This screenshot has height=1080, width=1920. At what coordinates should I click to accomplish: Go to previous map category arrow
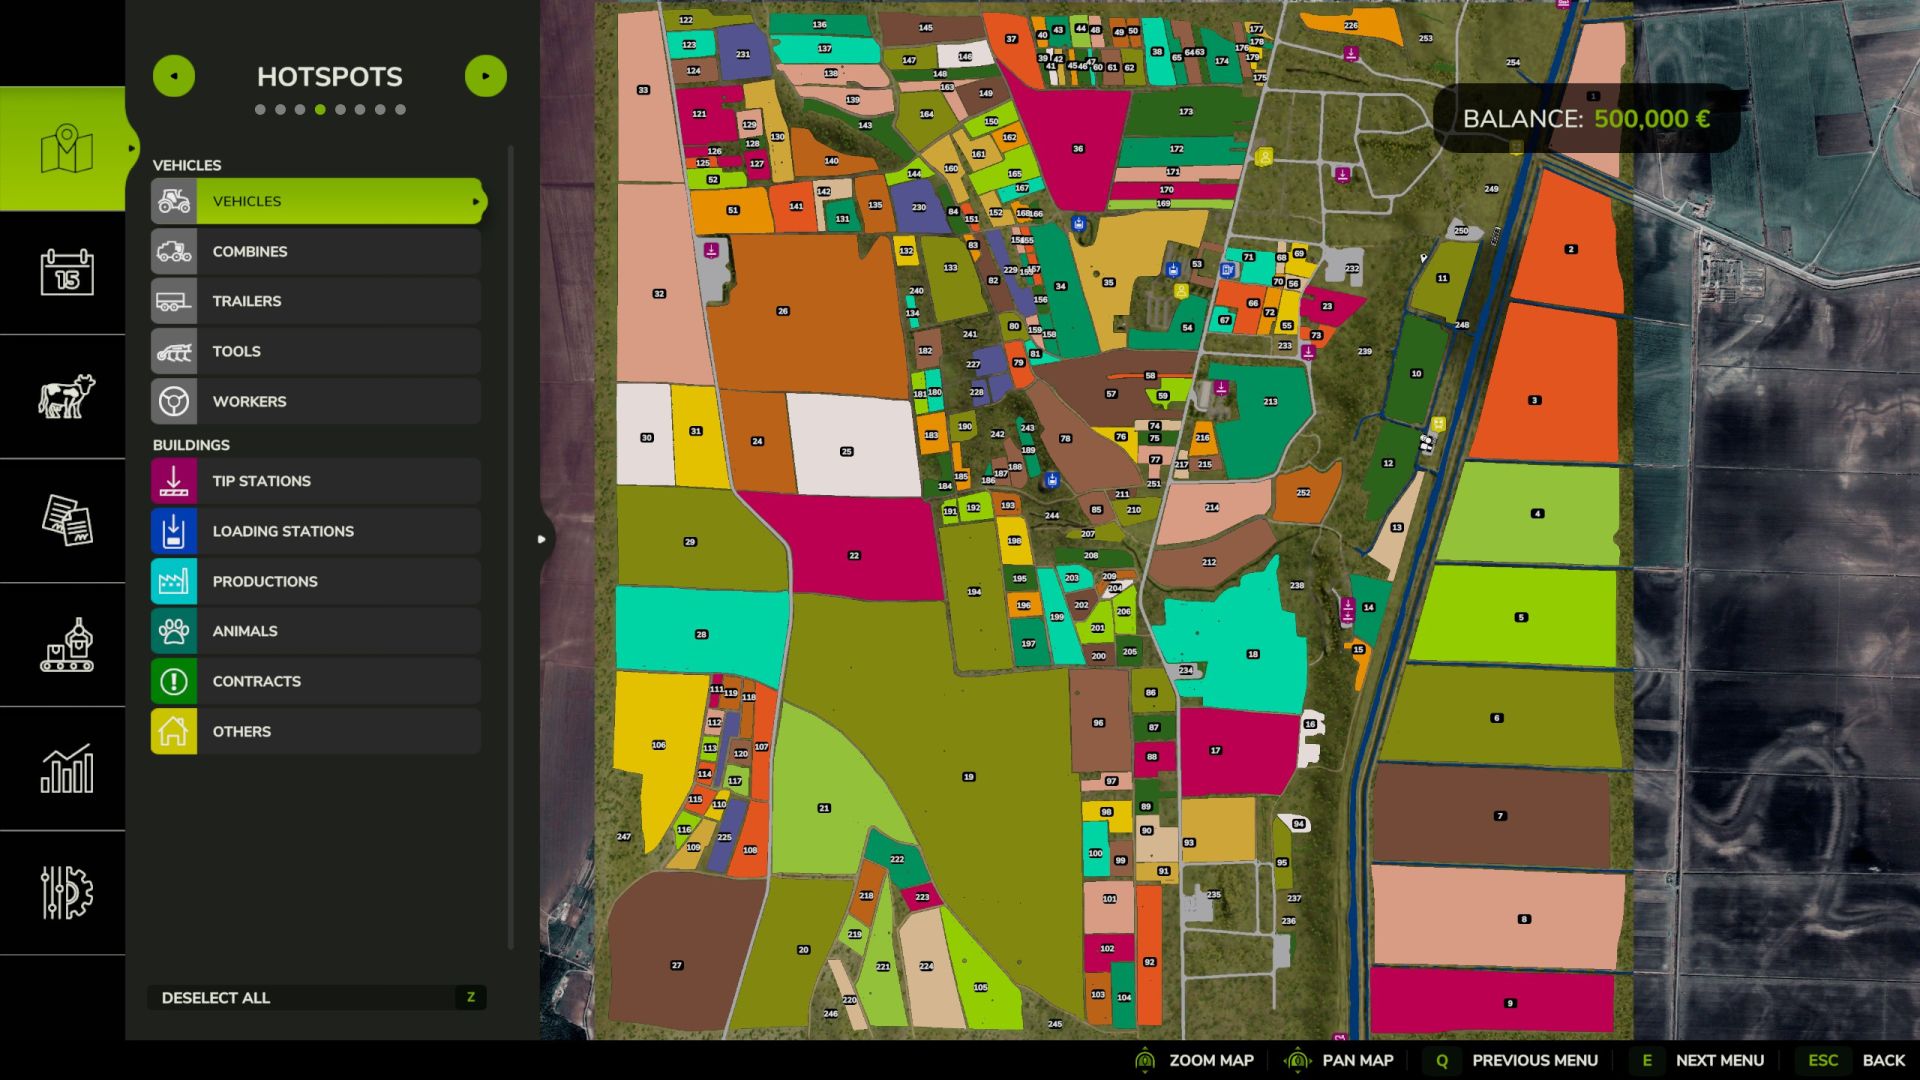pos(174,76)
